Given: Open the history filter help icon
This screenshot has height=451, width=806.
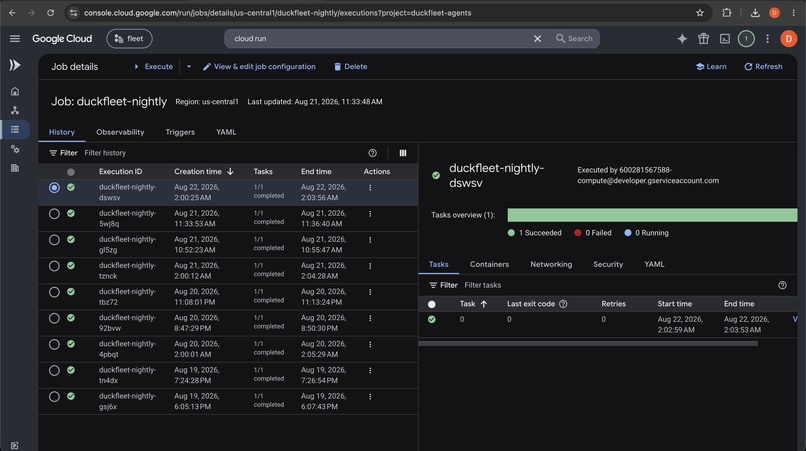Looking at the screenshot, I should pos(373,153).
